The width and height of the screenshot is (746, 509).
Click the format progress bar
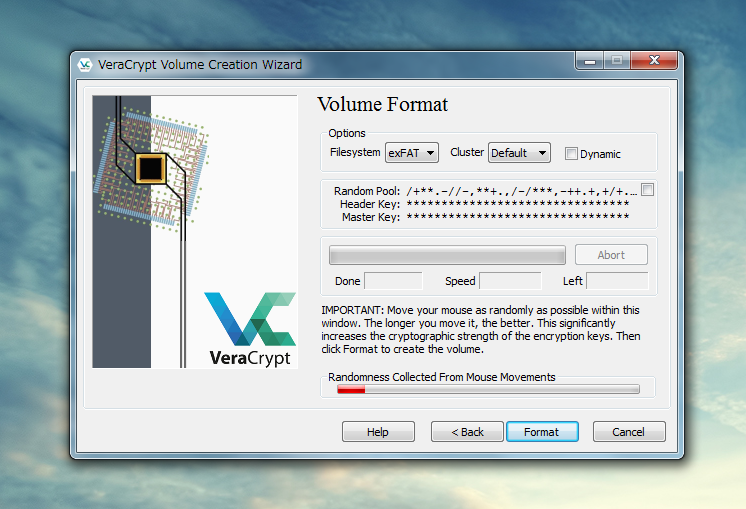click(447, 255)
